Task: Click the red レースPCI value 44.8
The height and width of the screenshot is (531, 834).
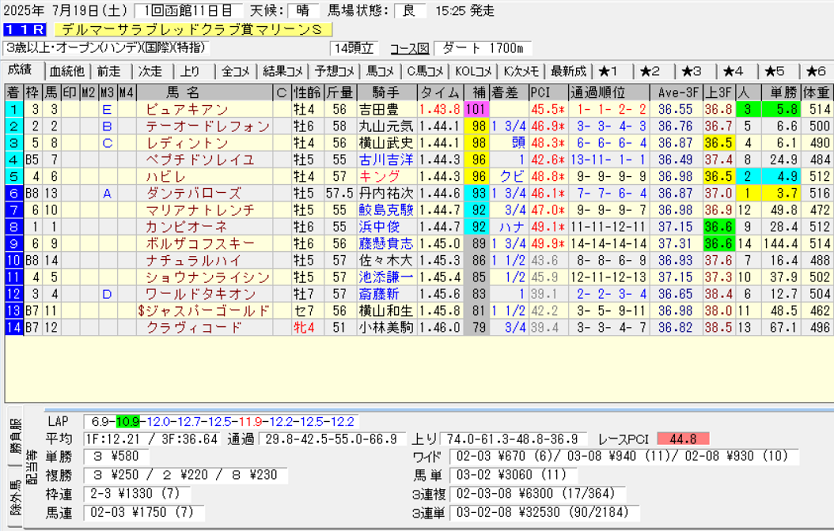Action: 681,439
